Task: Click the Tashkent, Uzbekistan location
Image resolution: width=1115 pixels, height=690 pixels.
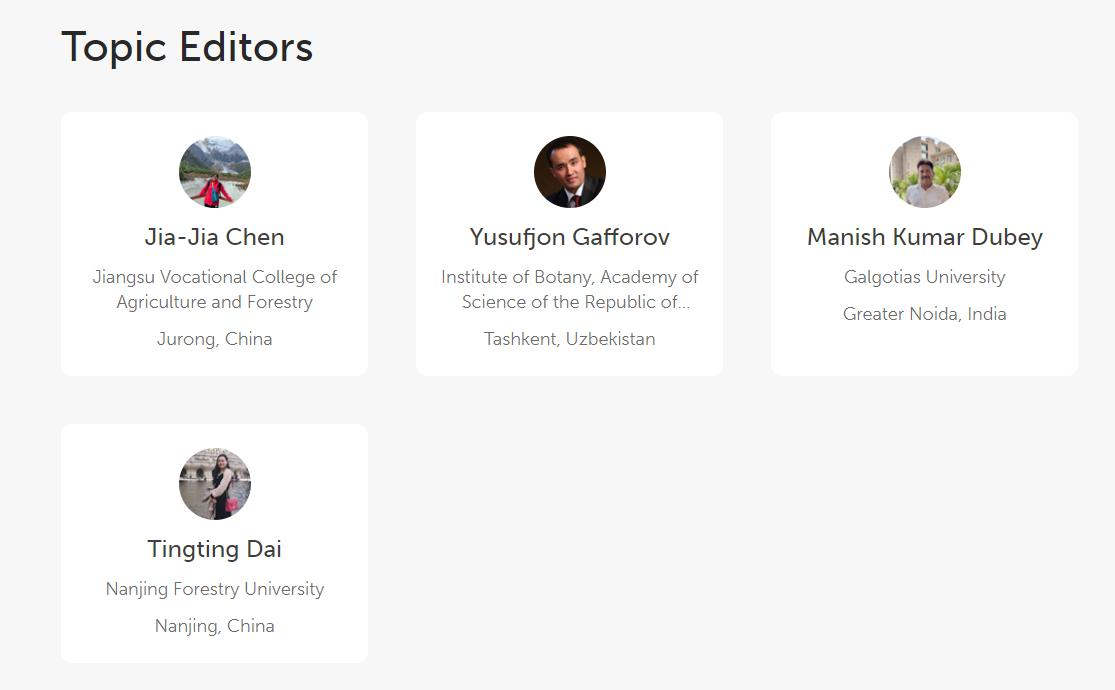Action: point(570,339)
